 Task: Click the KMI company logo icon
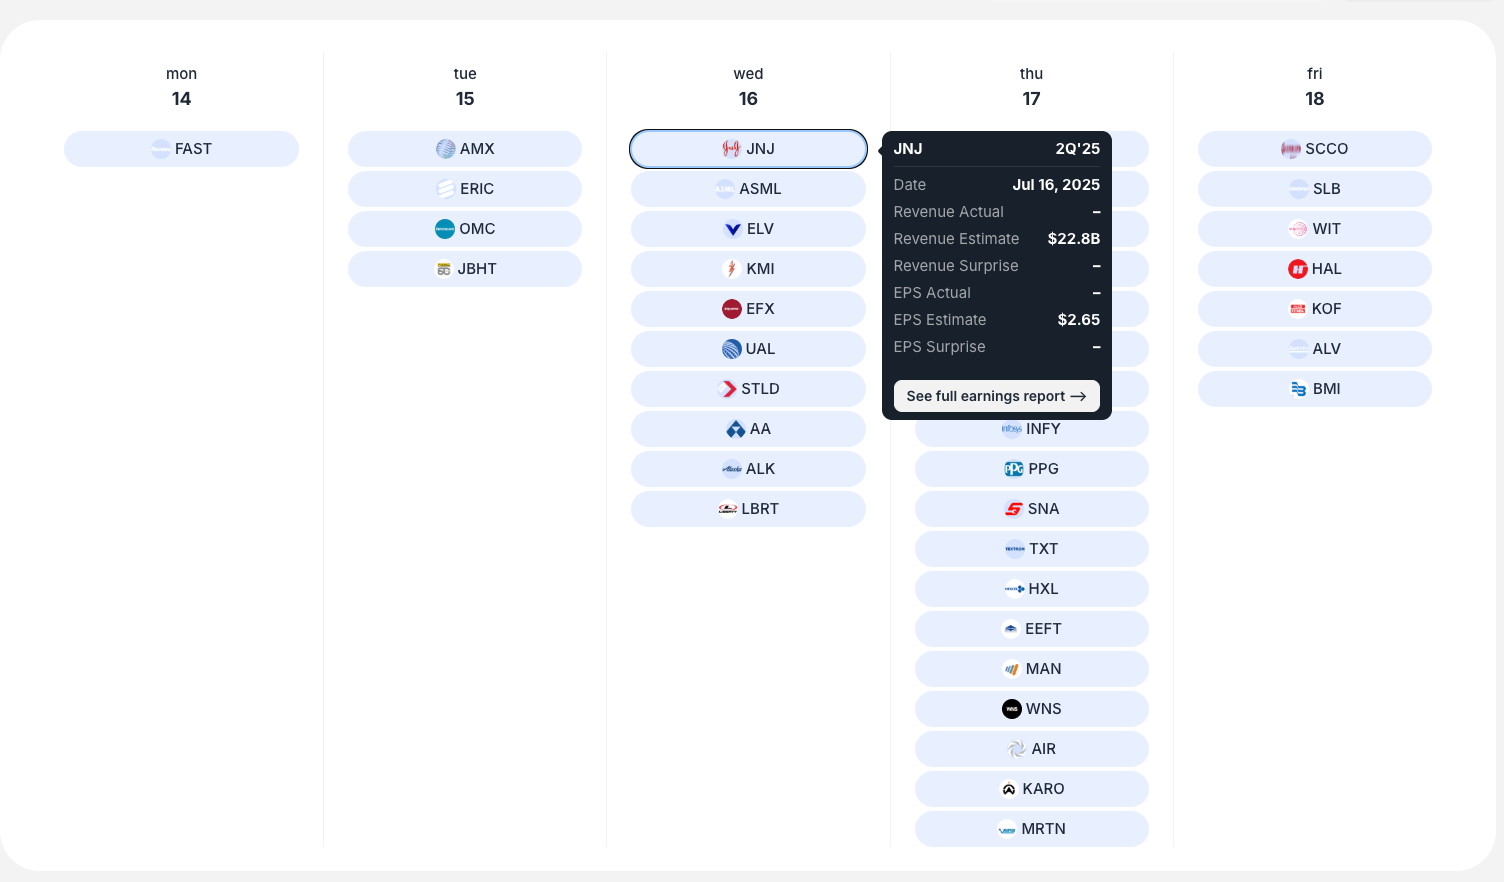(x=732, y=269)
